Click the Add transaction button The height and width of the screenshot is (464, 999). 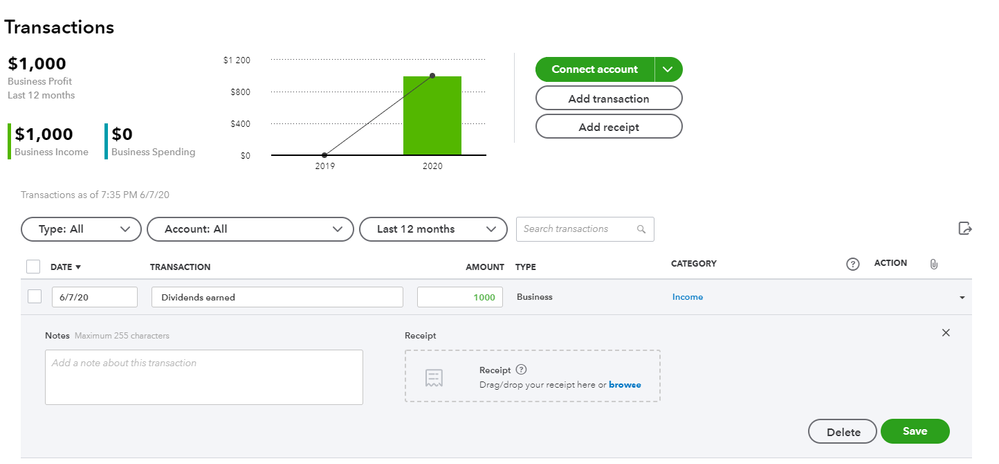[609, 98]
